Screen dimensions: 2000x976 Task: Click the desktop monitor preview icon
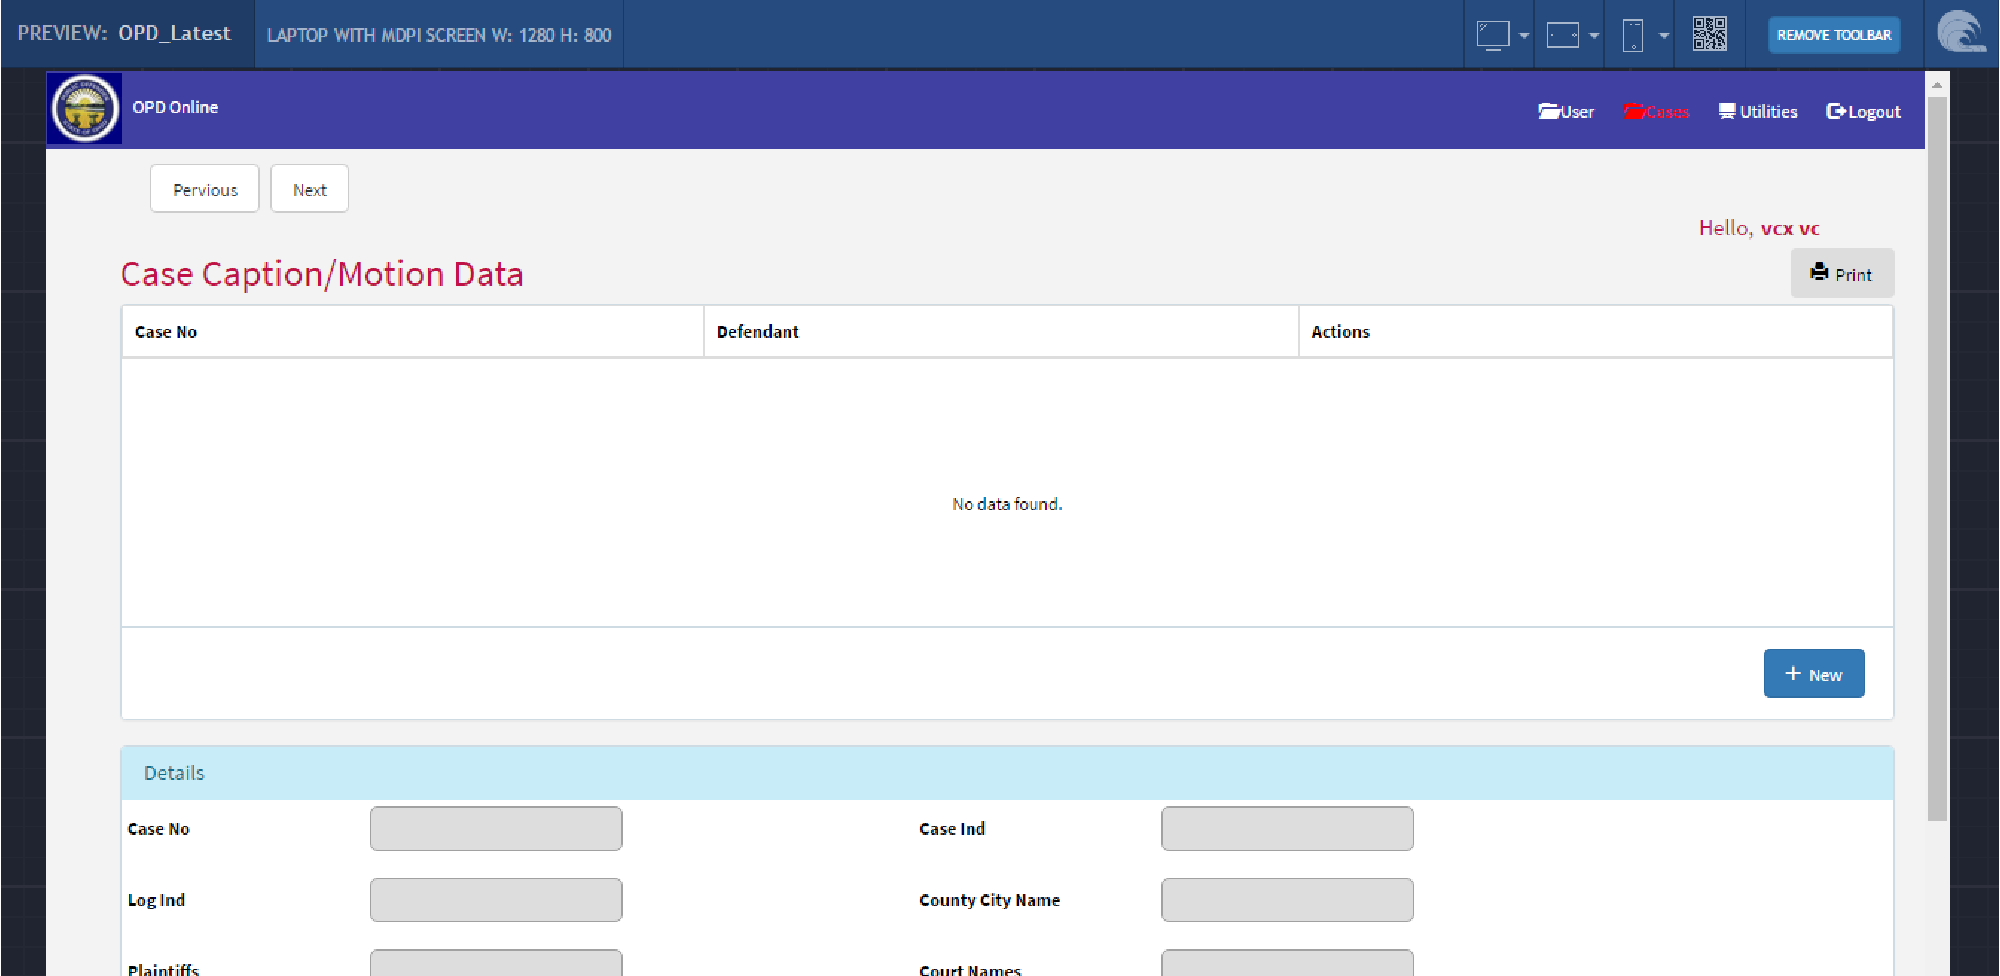point(1492,35)
